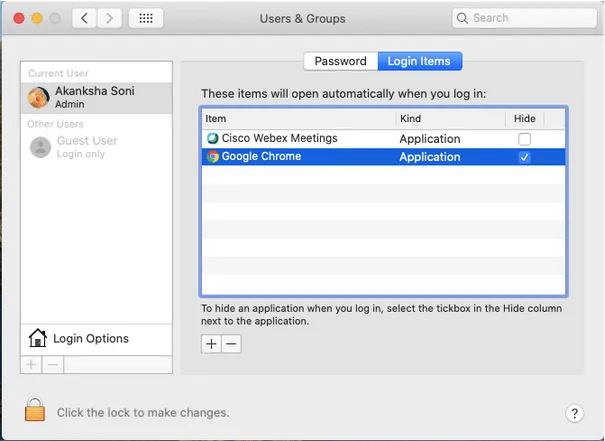Select the Login Items tab
This screenshot has height=441, width=605.
(x=419, y=61)
